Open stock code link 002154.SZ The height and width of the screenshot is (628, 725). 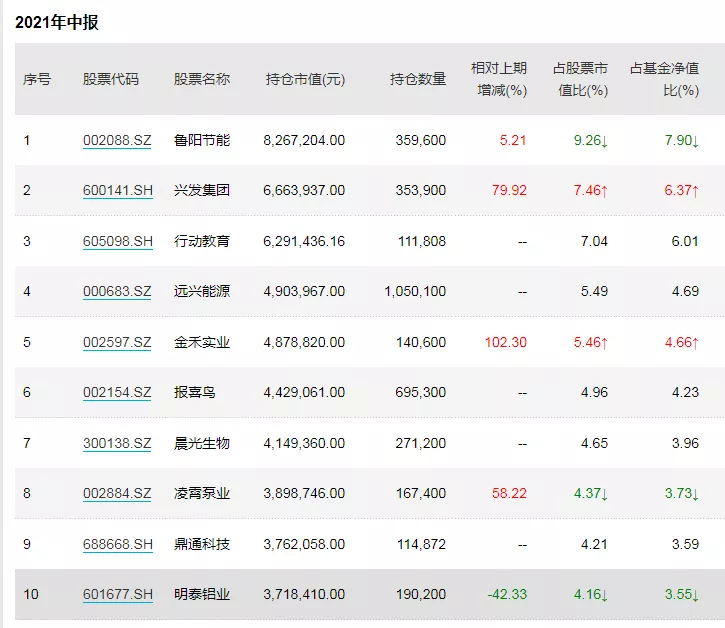(117, 392)
